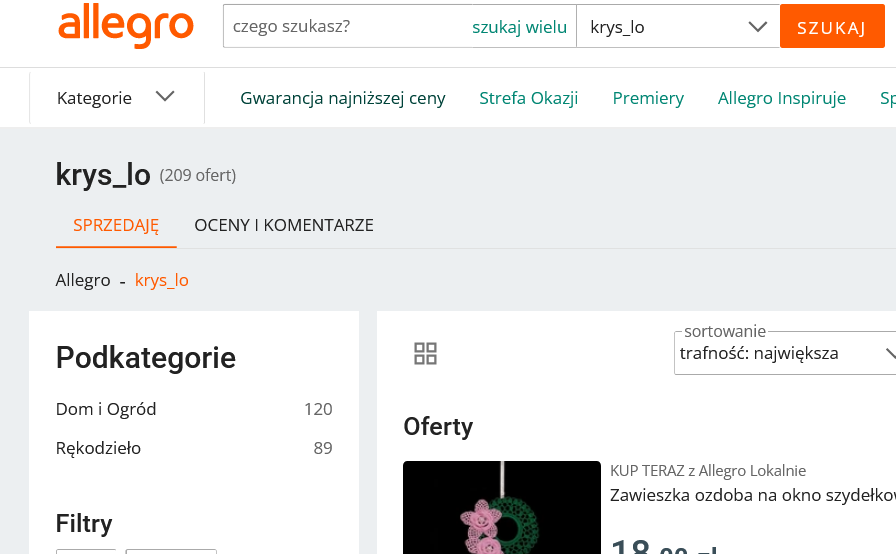
Task: Visit Allegro Inspiruje link
Action: tap(782, 98)
